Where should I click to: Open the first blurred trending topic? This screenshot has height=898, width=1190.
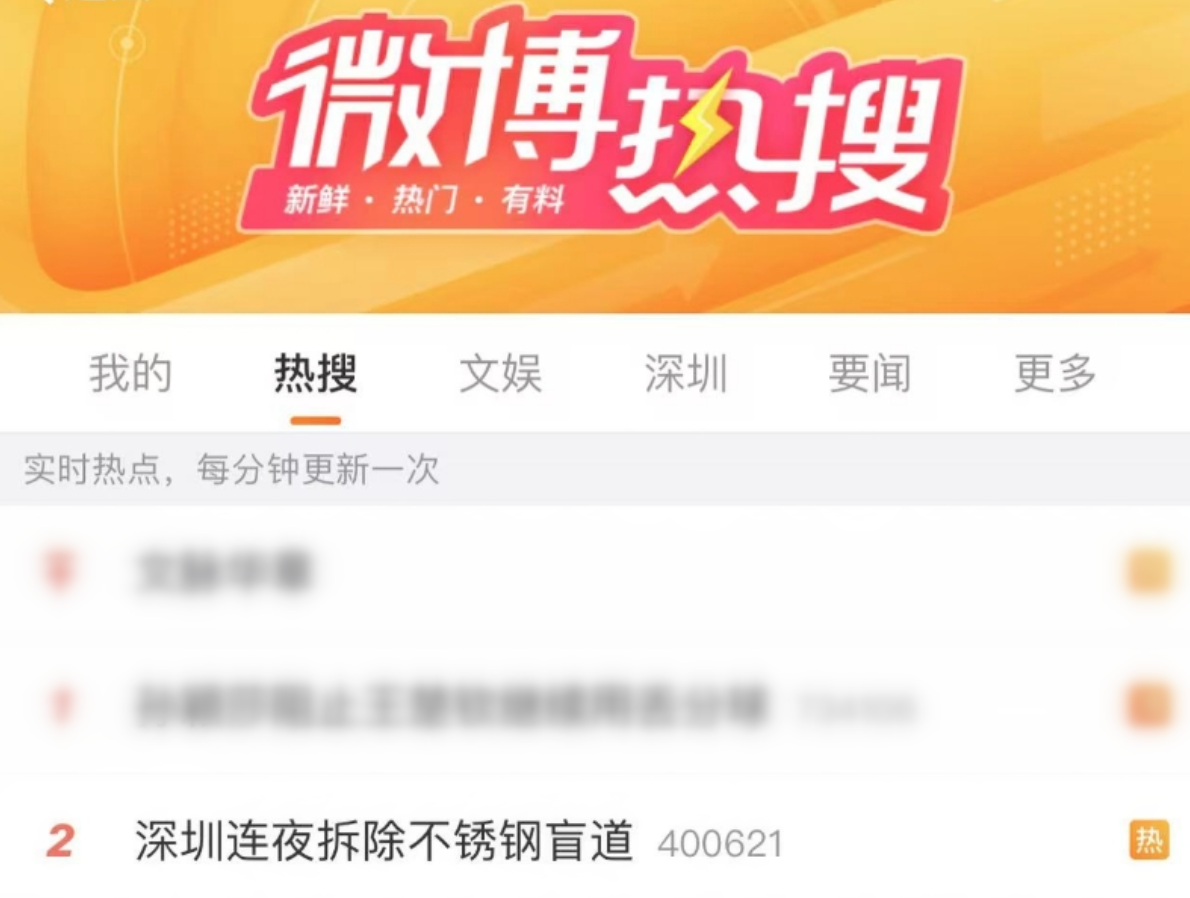pyautogui.click(x=224, y=571)
